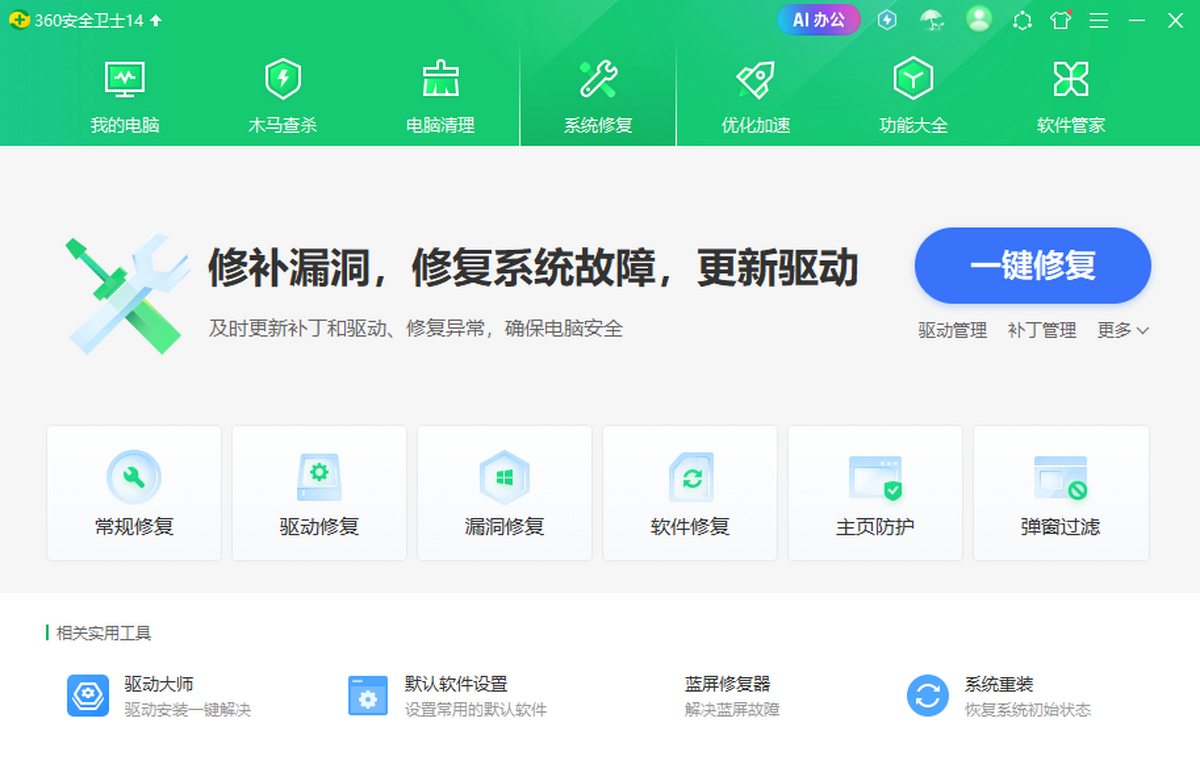
Task: Open the 木马查杀 shield icon tab
Action: coord(282,95)
